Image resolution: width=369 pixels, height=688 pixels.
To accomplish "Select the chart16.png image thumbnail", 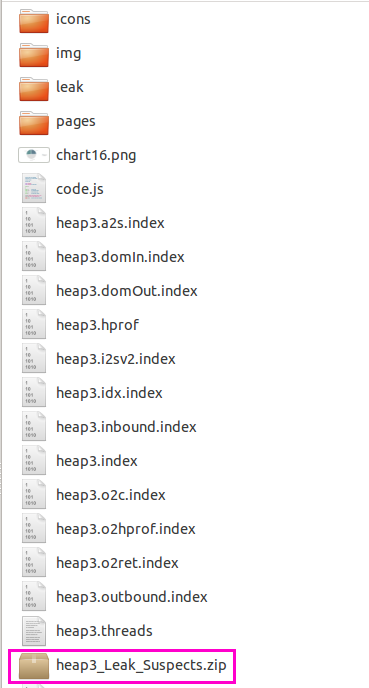I will [x=34, y=155].
